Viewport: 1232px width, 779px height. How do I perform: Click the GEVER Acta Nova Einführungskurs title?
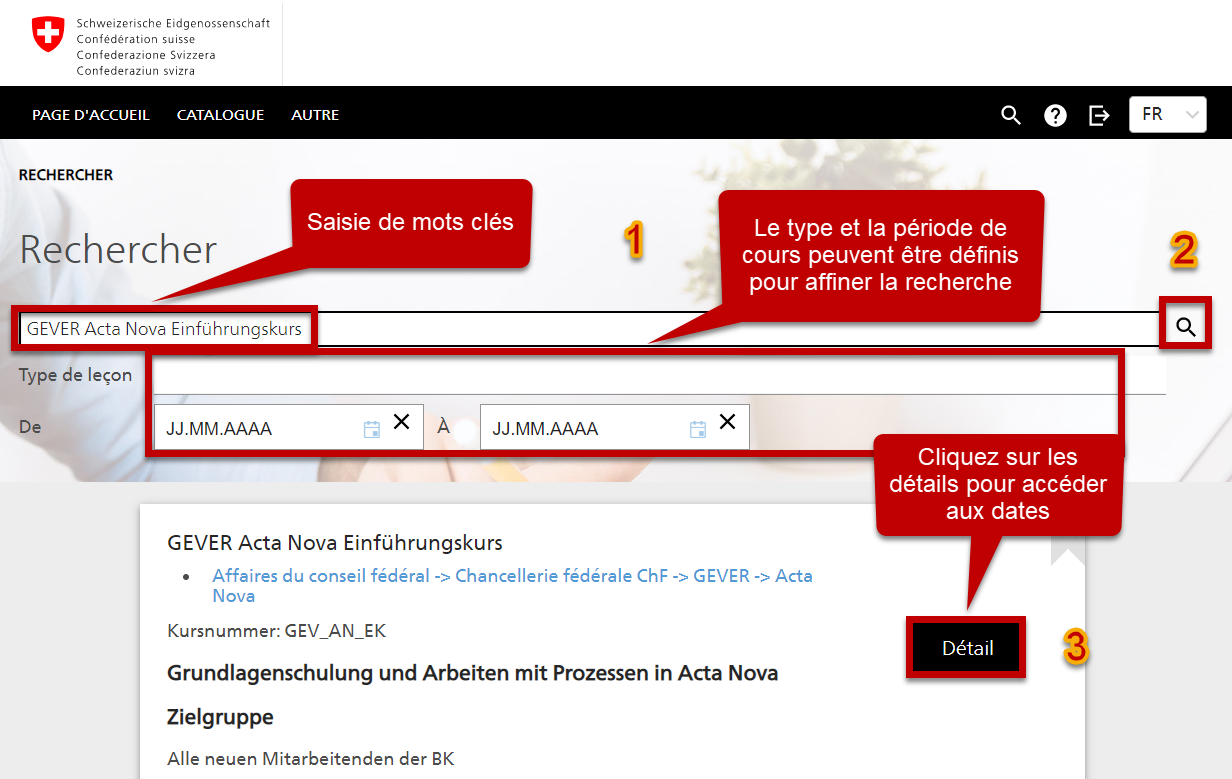[x=335, y=543]
